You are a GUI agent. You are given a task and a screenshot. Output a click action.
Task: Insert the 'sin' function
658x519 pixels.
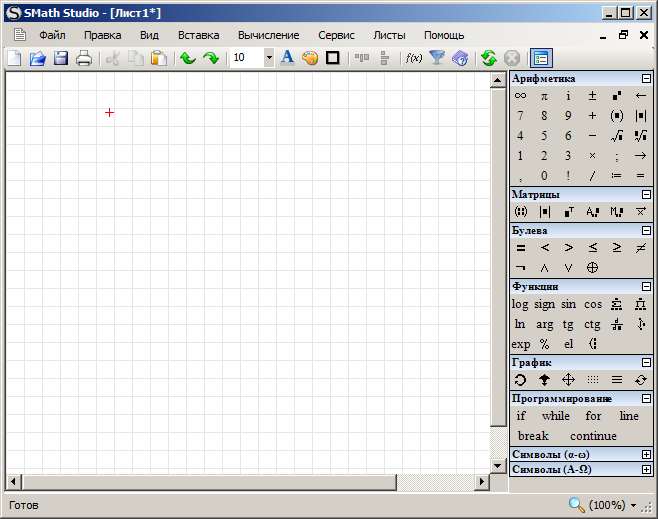(x=568, y=304)
